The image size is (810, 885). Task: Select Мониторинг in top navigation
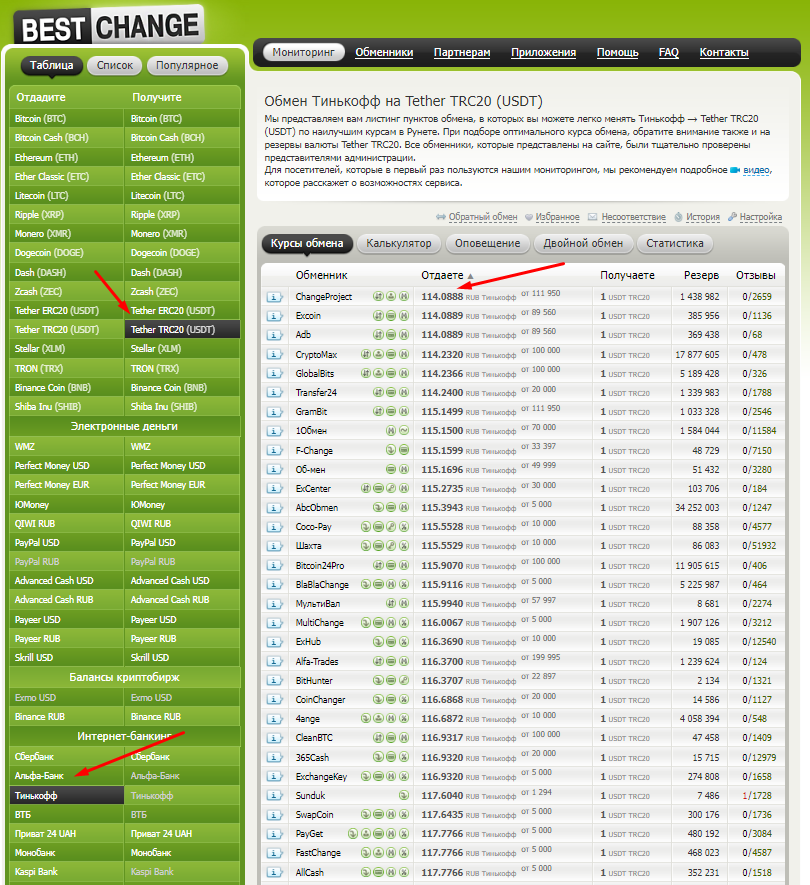point(304,52)
